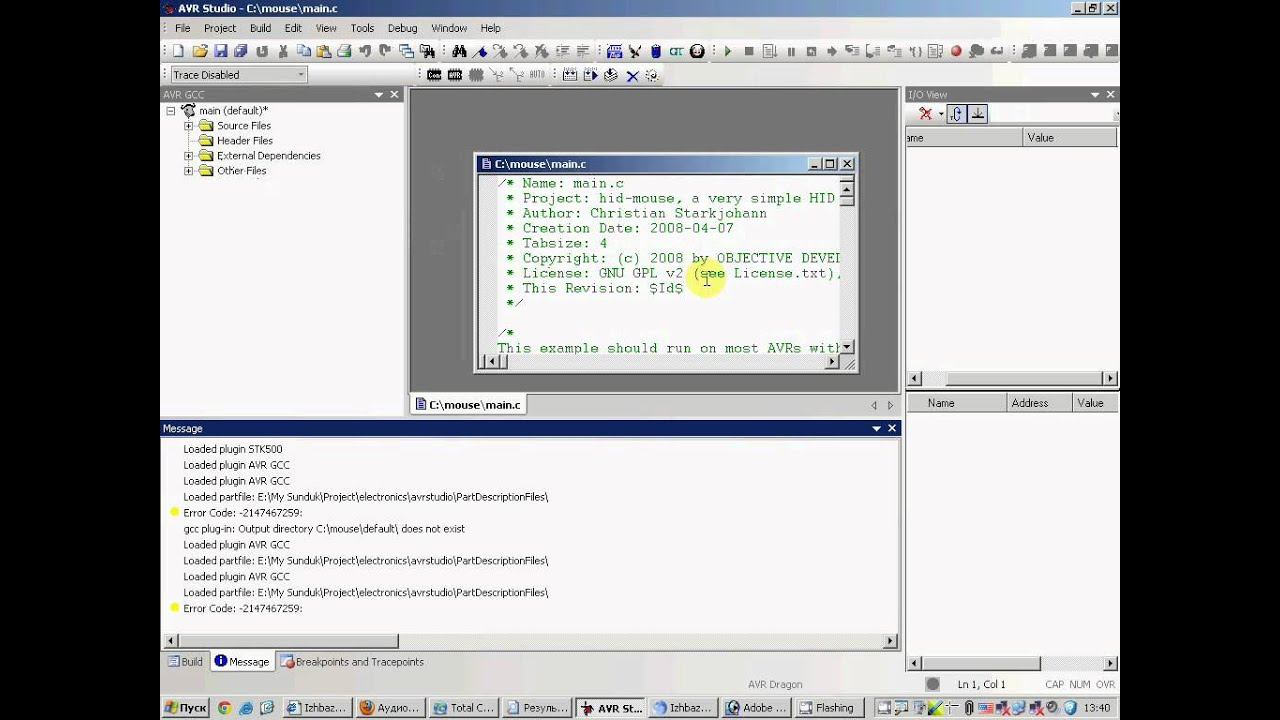
Task: Click the Copy icon in the toolbar
Action: [303, 51]
